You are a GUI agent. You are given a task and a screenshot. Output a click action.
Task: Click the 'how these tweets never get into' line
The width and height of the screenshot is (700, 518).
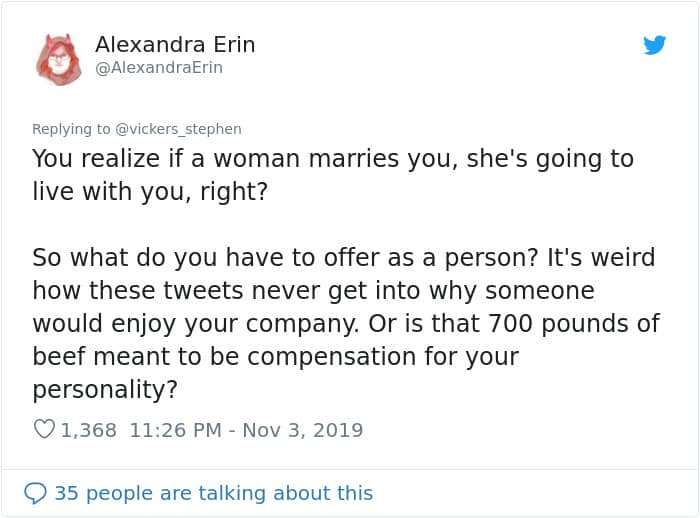click(313, 290)
